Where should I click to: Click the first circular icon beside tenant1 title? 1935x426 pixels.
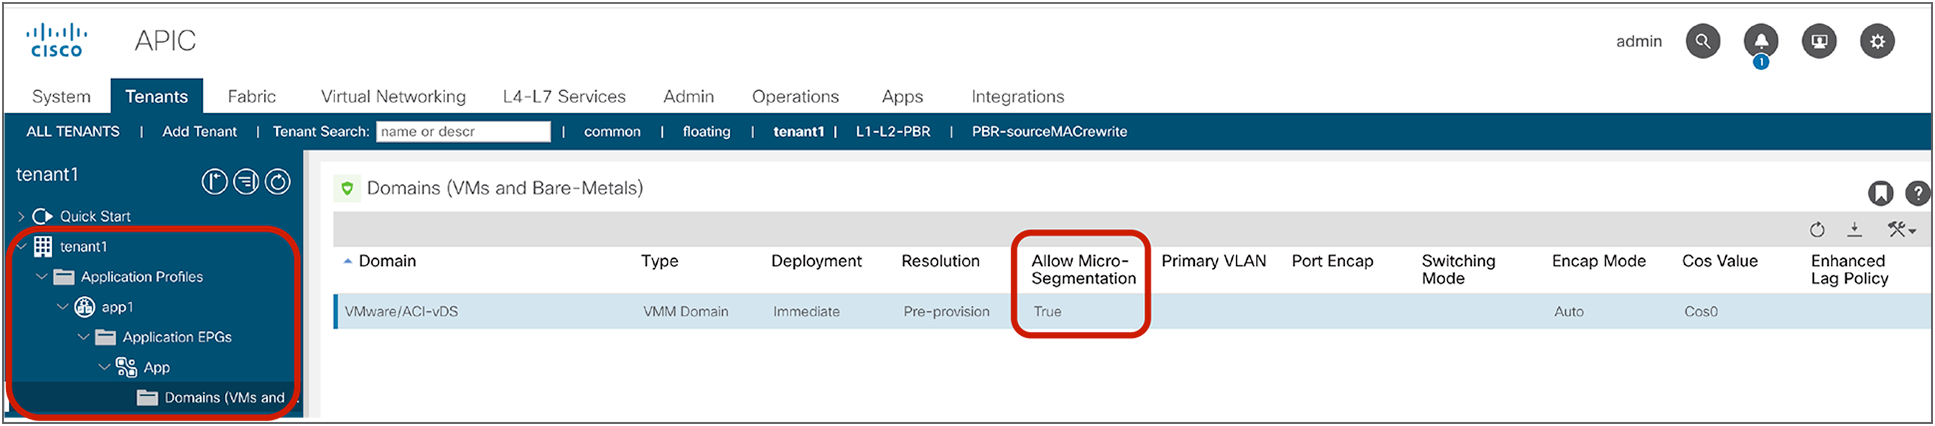click(214, 181)
